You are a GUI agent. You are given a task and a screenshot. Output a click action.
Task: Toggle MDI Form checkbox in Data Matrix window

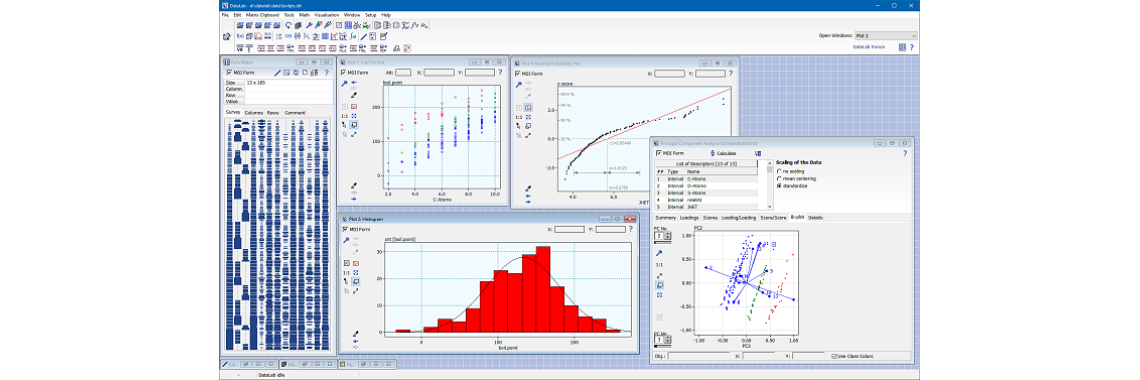[229, 73]
